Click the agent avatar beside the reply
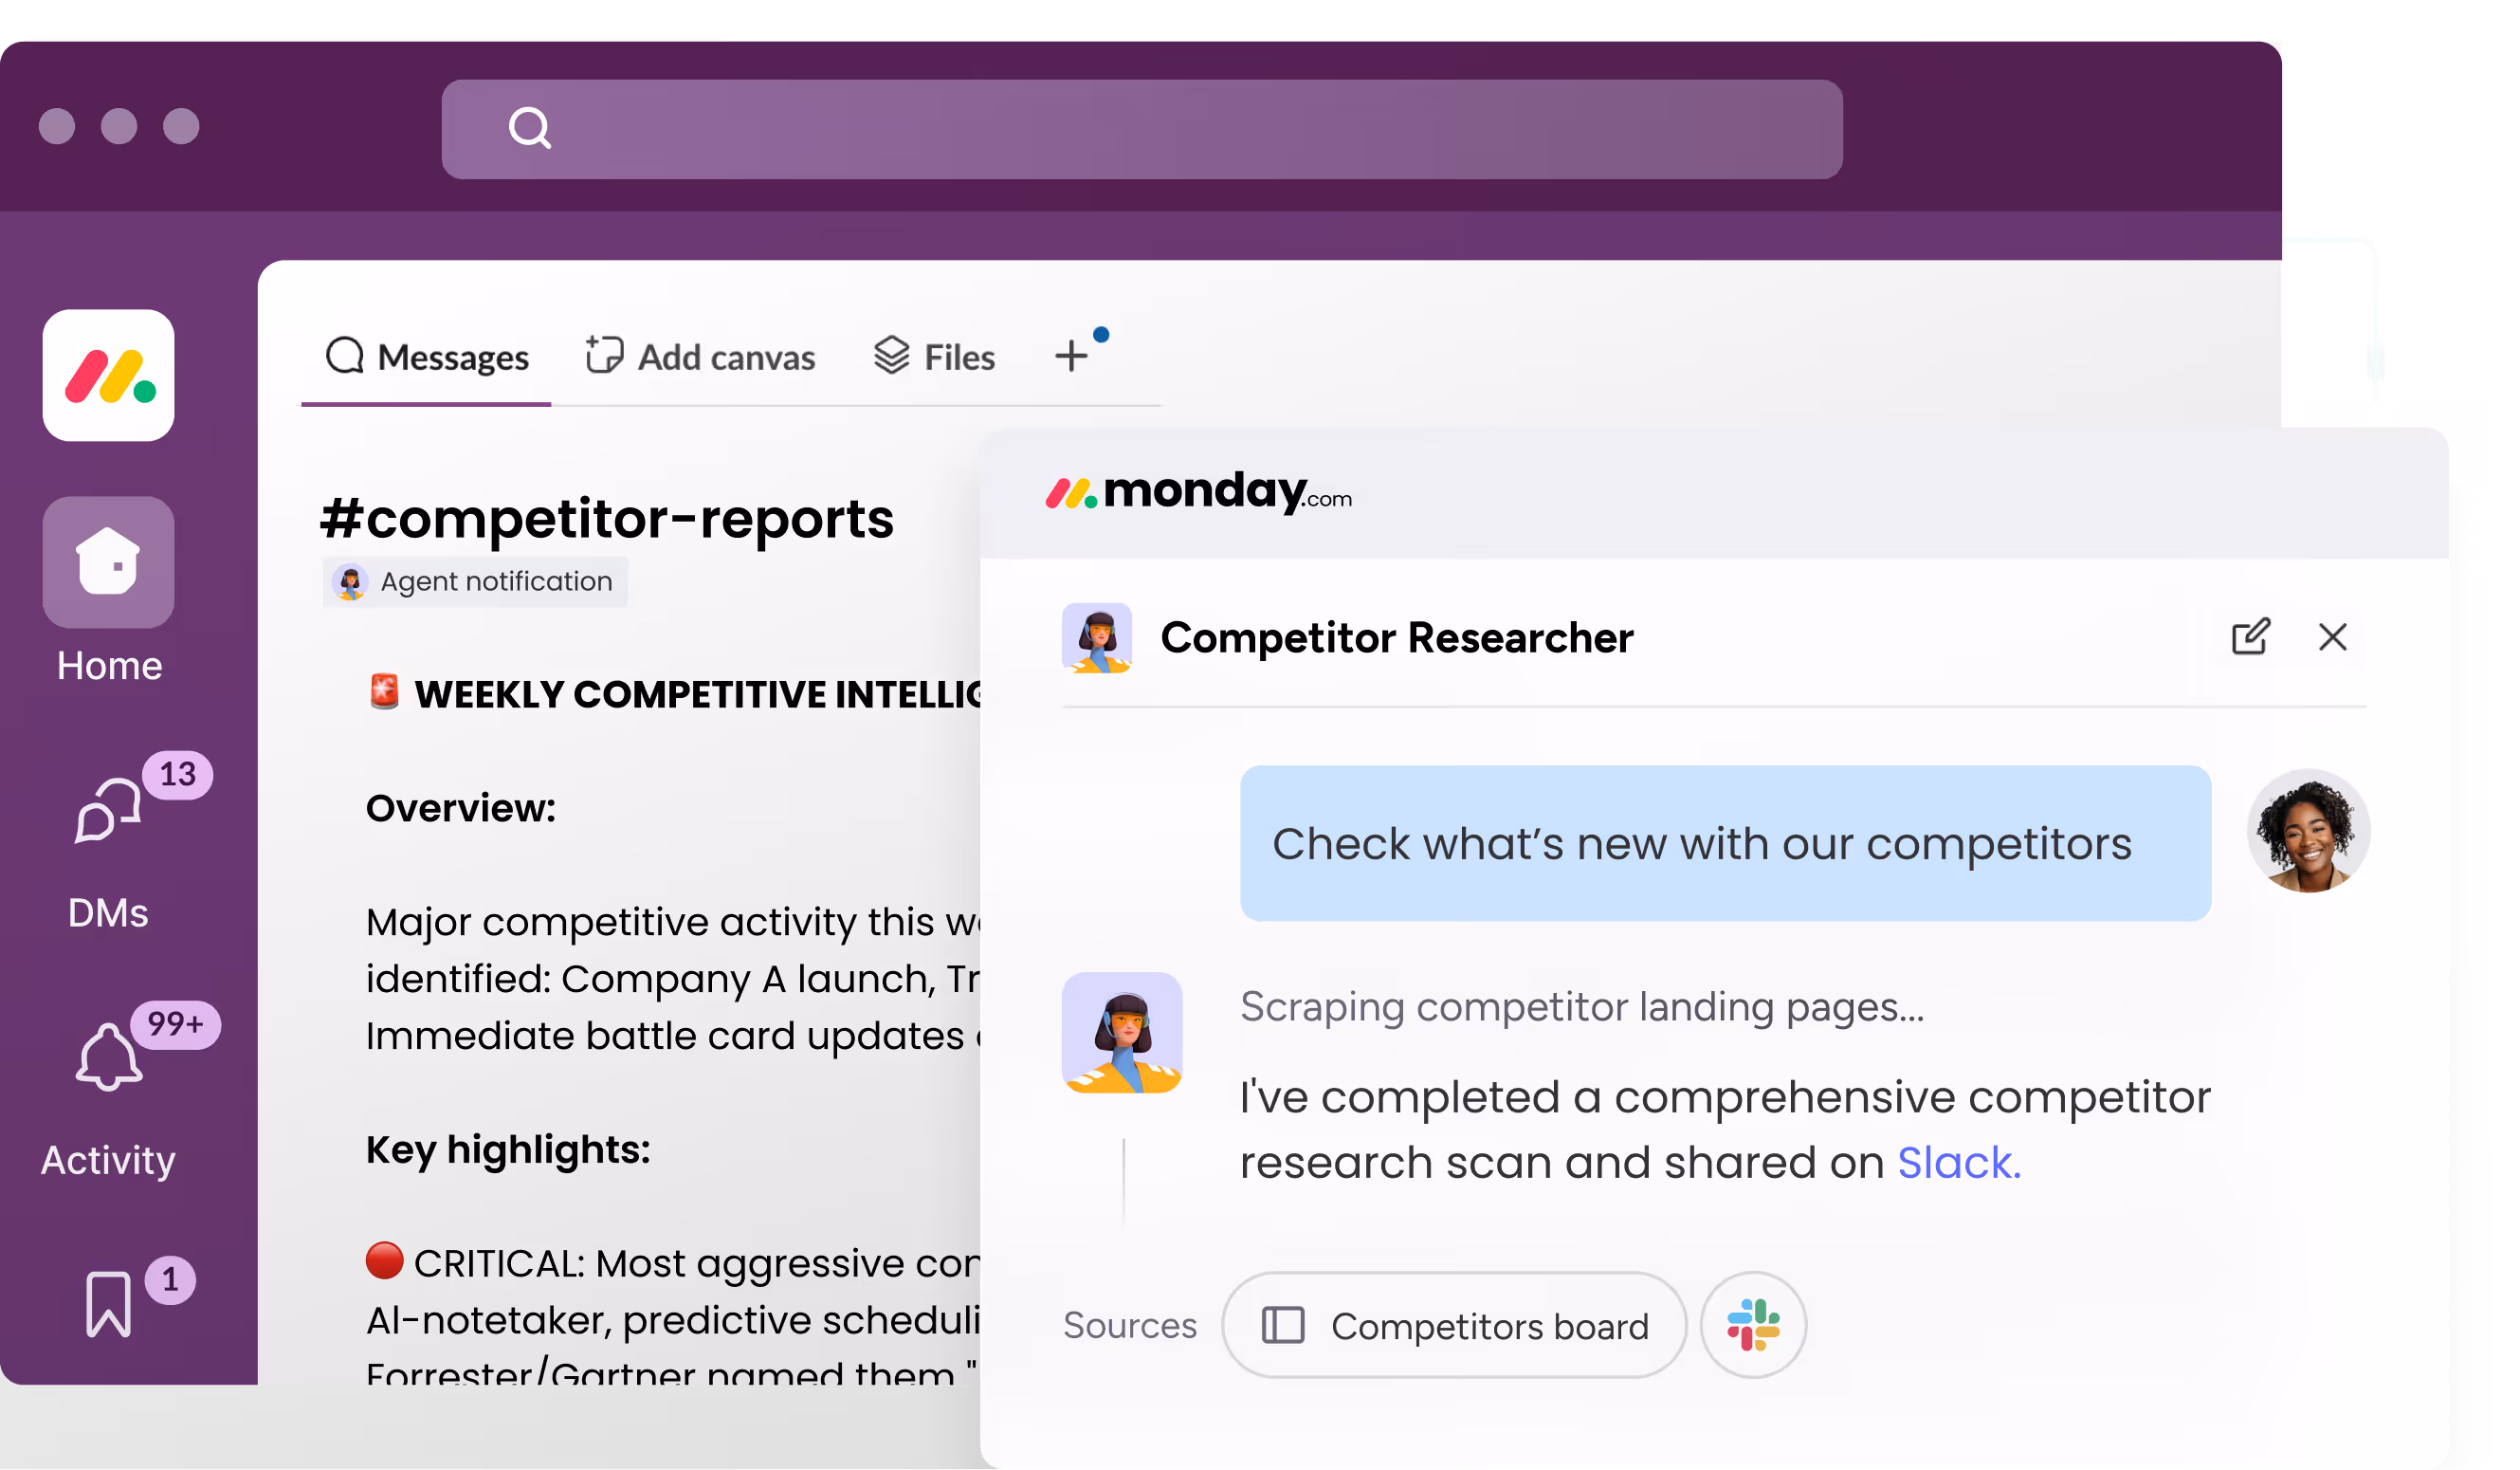This screenshot has width=2520, height=1470. pyautogui.click(x=1122, y=1033)
